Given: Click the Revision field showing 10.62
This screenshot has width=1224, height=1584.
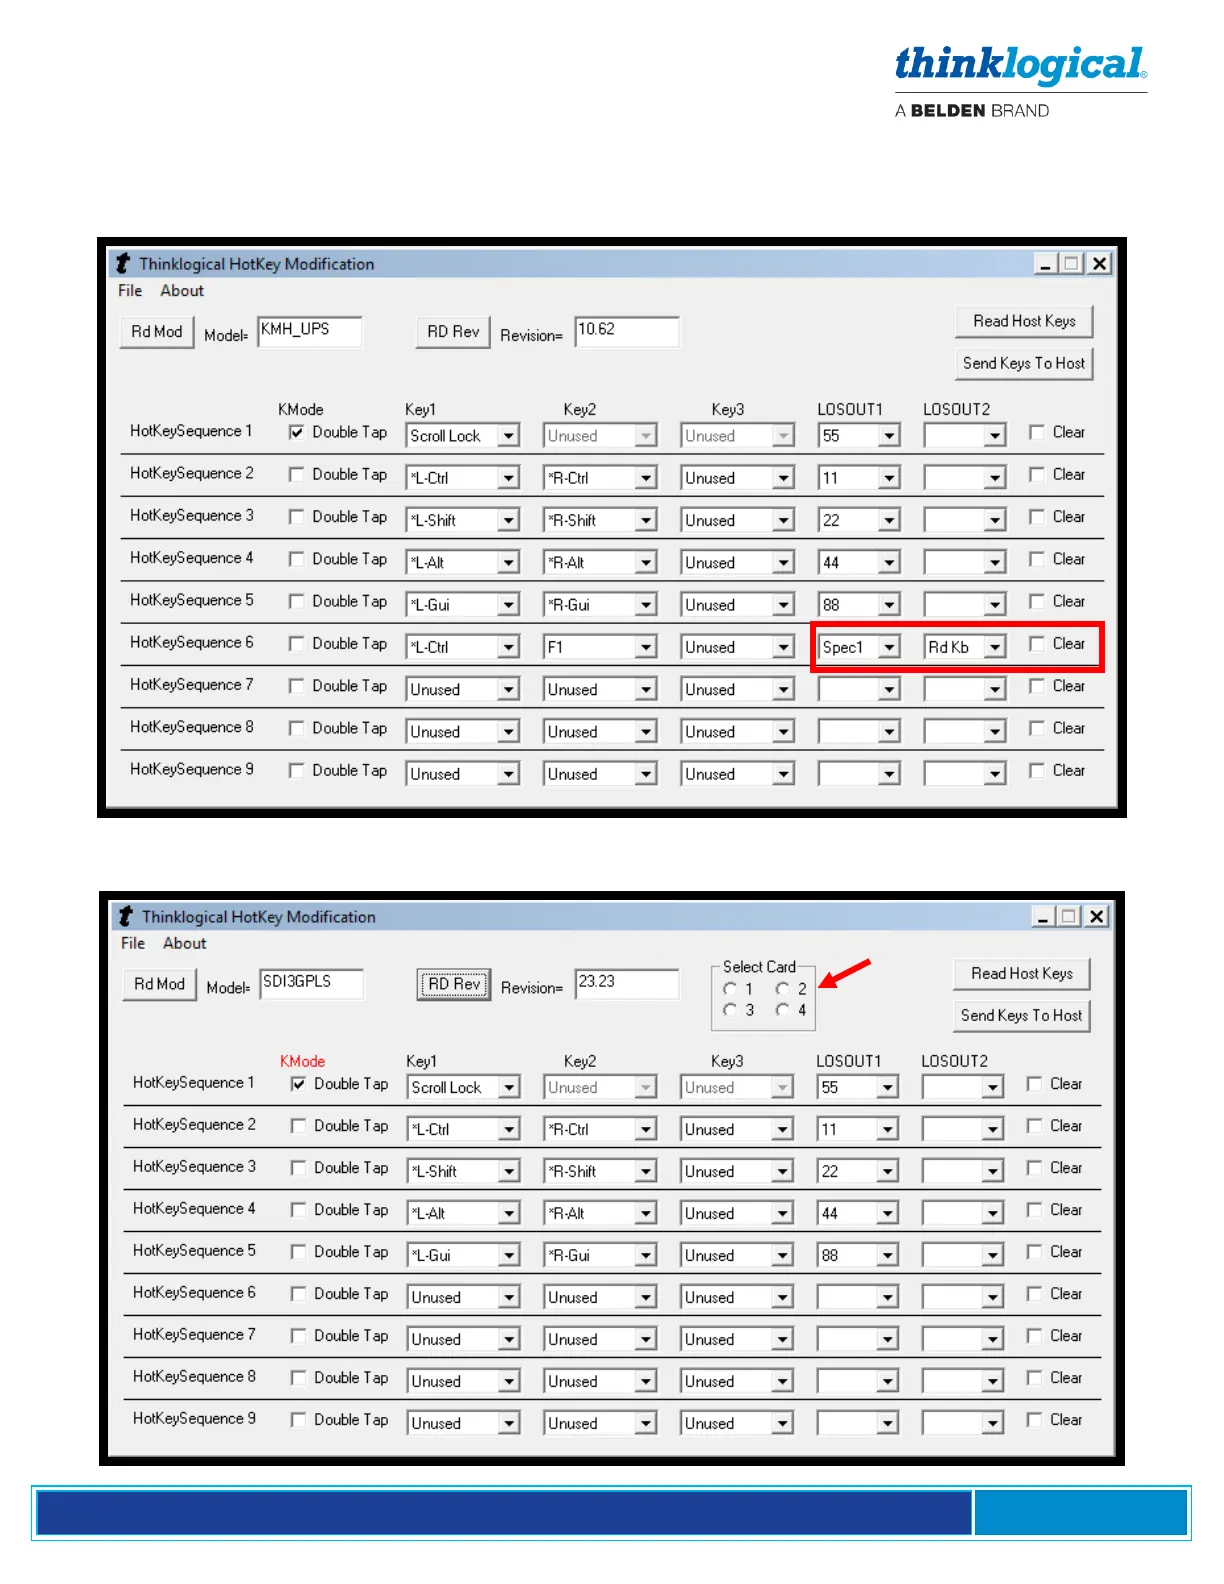Looking at the screenshot, I should 627,331.
